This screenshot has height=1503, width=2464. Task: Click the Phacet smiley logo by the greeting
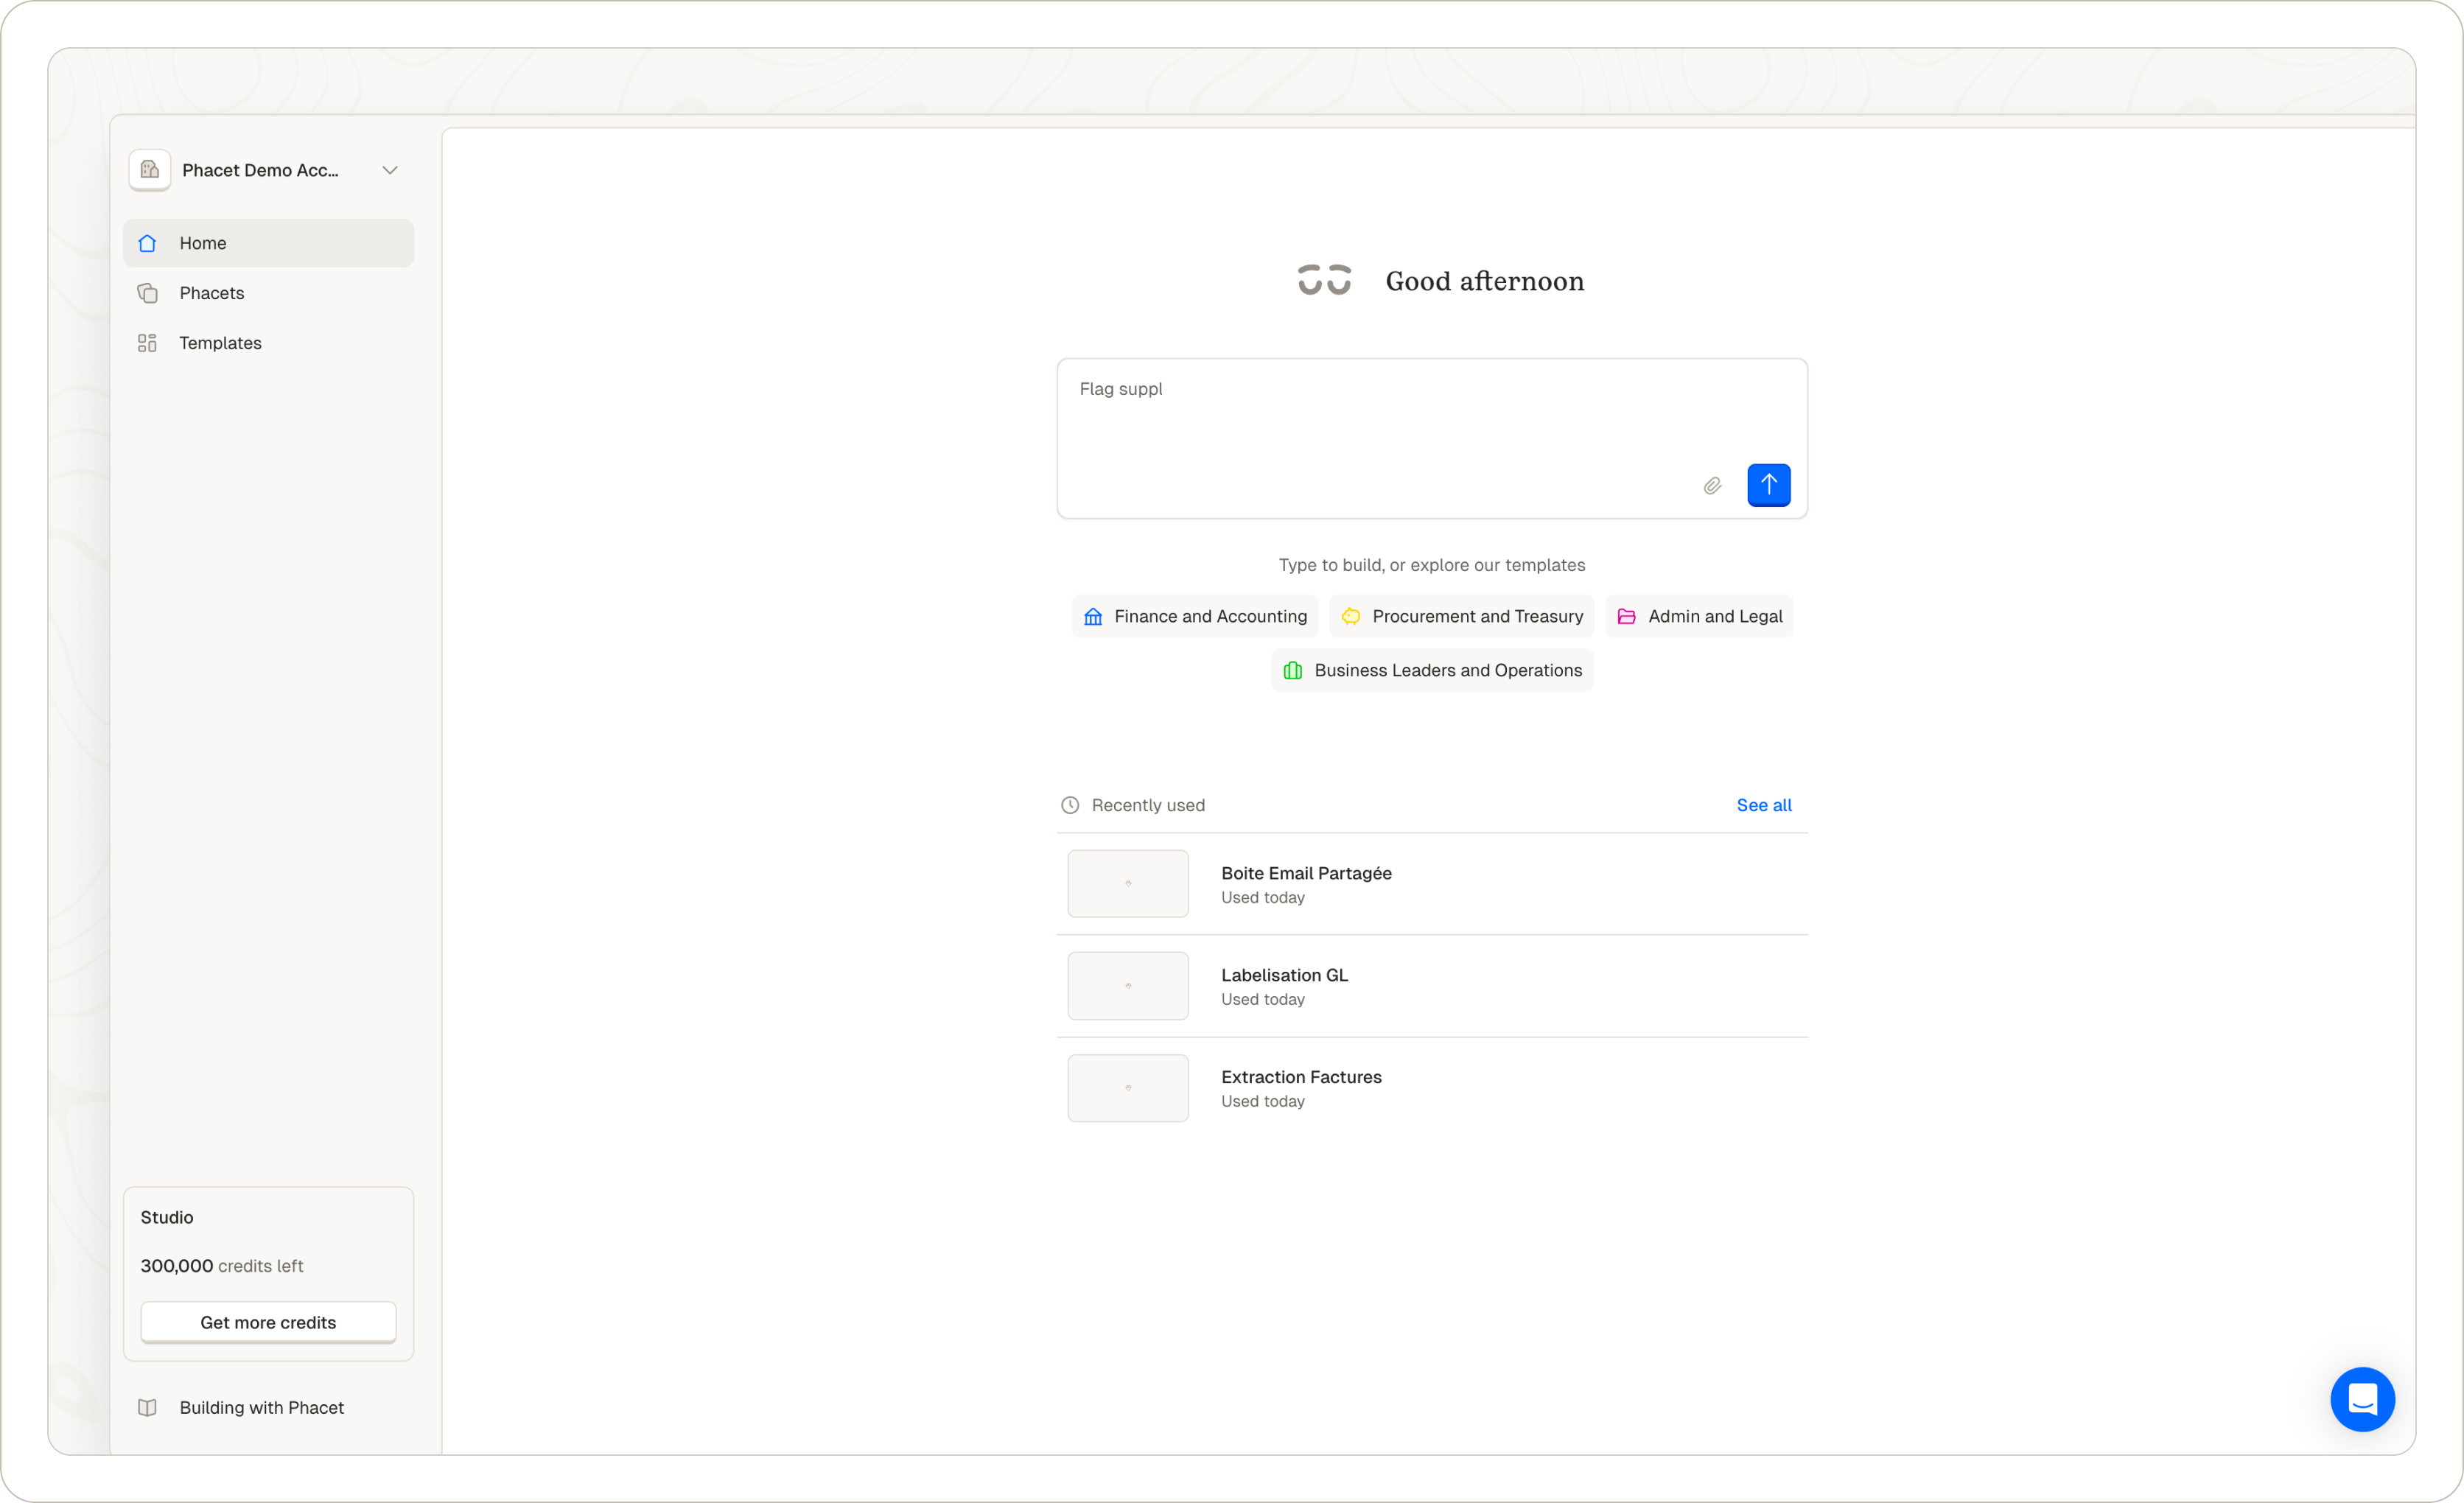(1324, 281)
